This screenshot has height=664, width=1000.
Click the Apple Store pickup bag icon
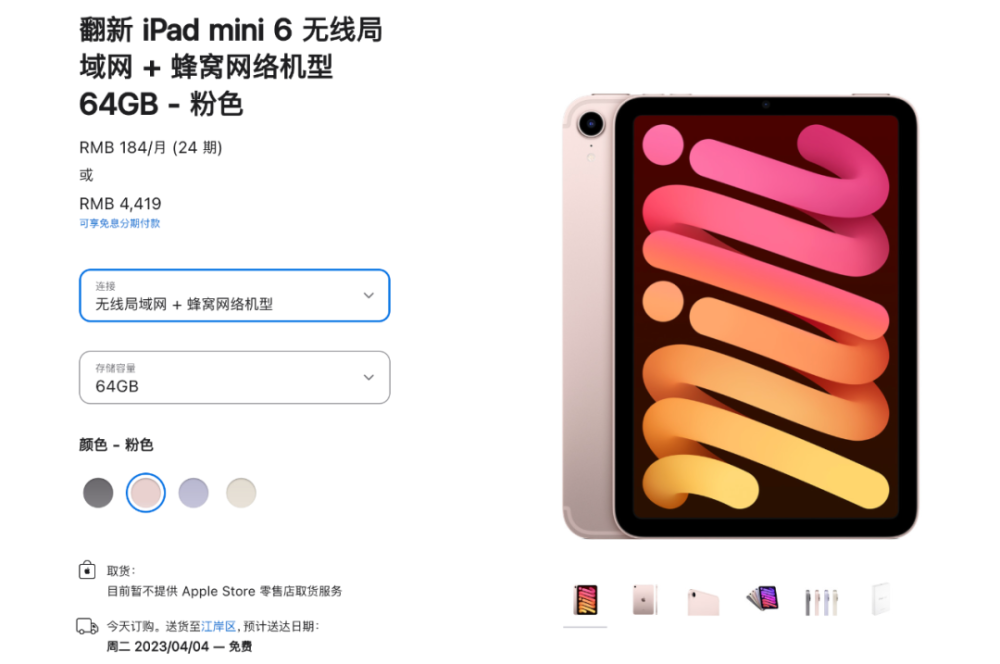click(x=87, y=570)
